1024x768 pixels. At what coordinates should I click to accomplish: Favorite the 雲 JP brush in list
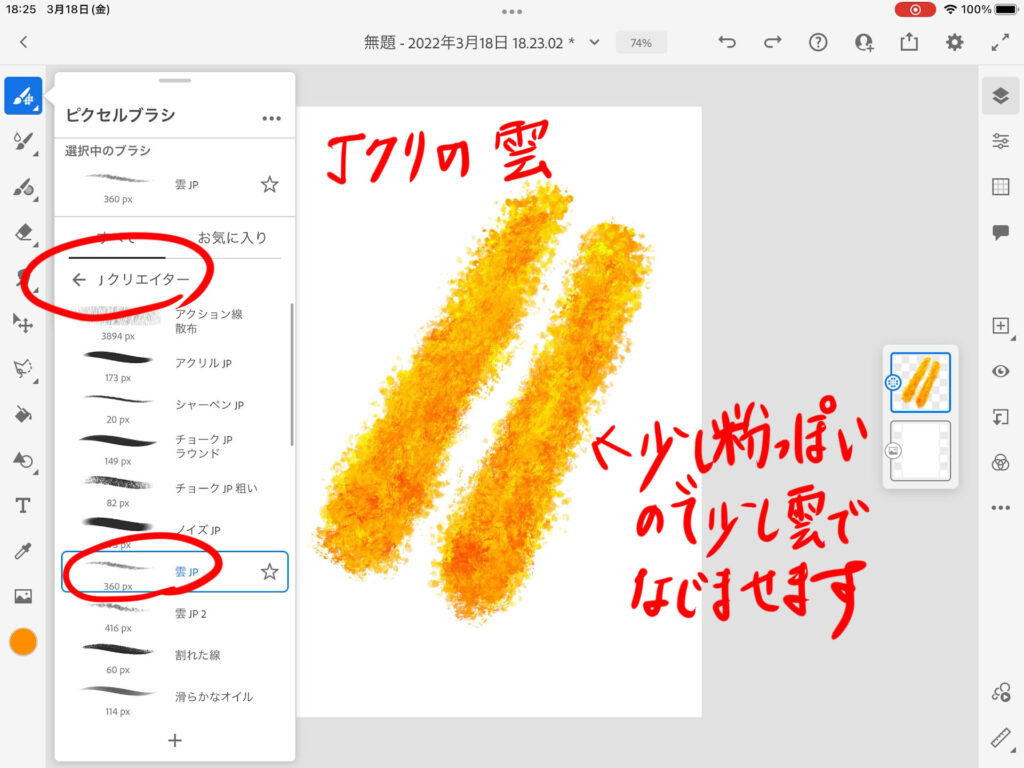(x=269, y=572)
